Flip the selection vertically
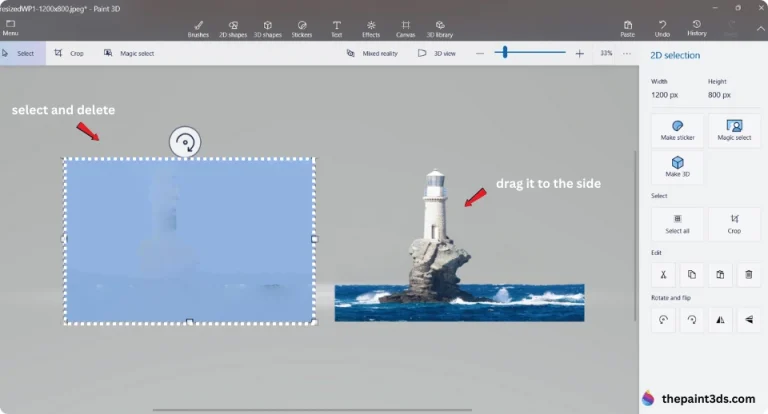The height and width of the screenshot is (414, 768). pyautogui.click(x=748, y=319)
